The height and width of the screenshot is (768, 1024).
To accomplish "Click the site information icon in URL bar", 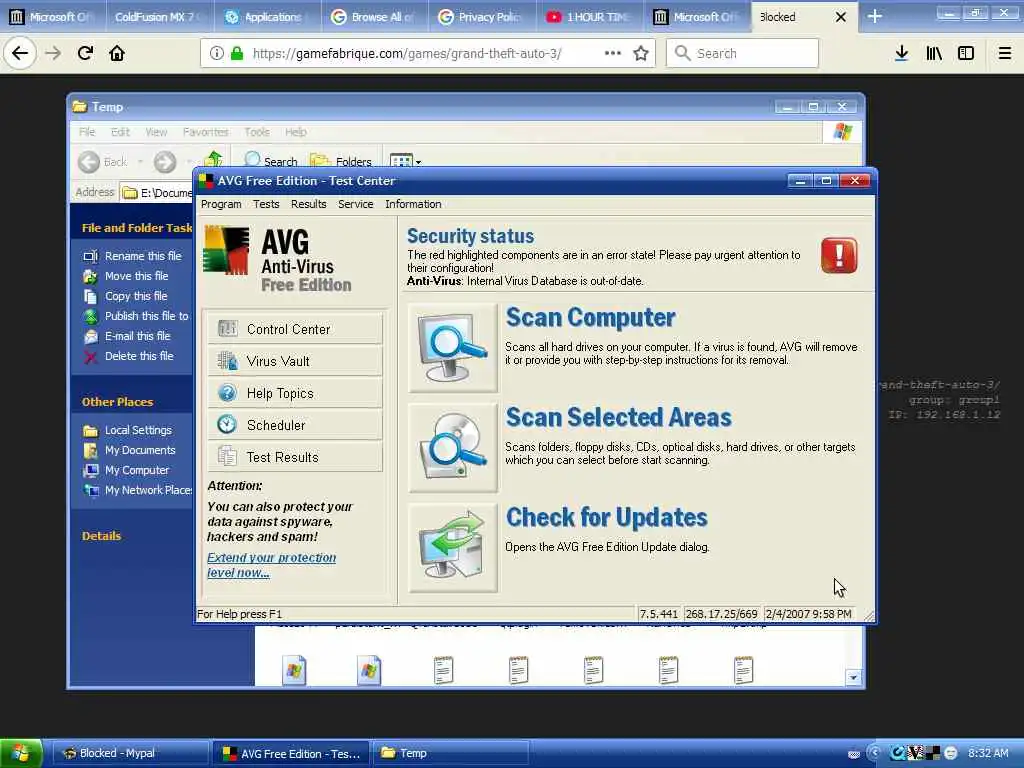I will pyautogui.click(x=216, y=54).
